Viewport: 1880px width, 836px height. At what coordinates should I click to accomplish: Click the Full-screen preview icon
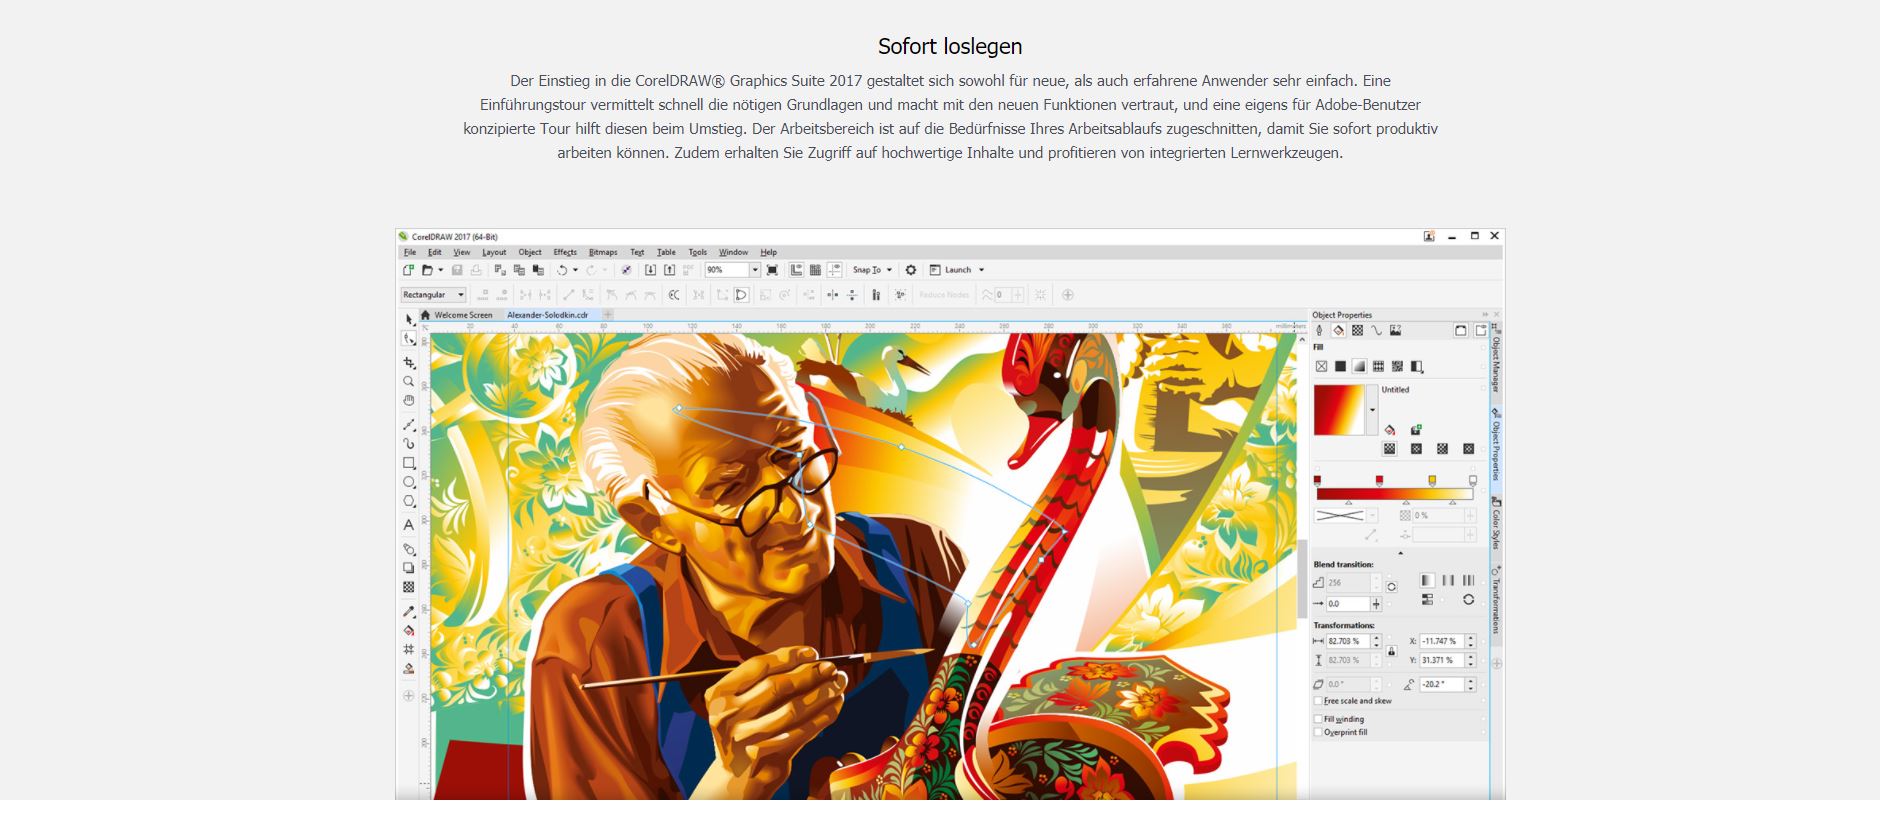point(772,270)
